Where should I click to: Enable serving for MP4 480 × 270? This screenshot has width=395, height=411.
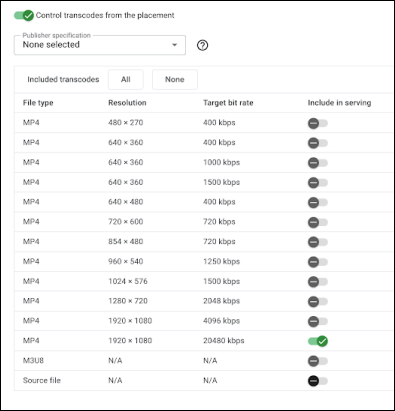pos(318,123)
